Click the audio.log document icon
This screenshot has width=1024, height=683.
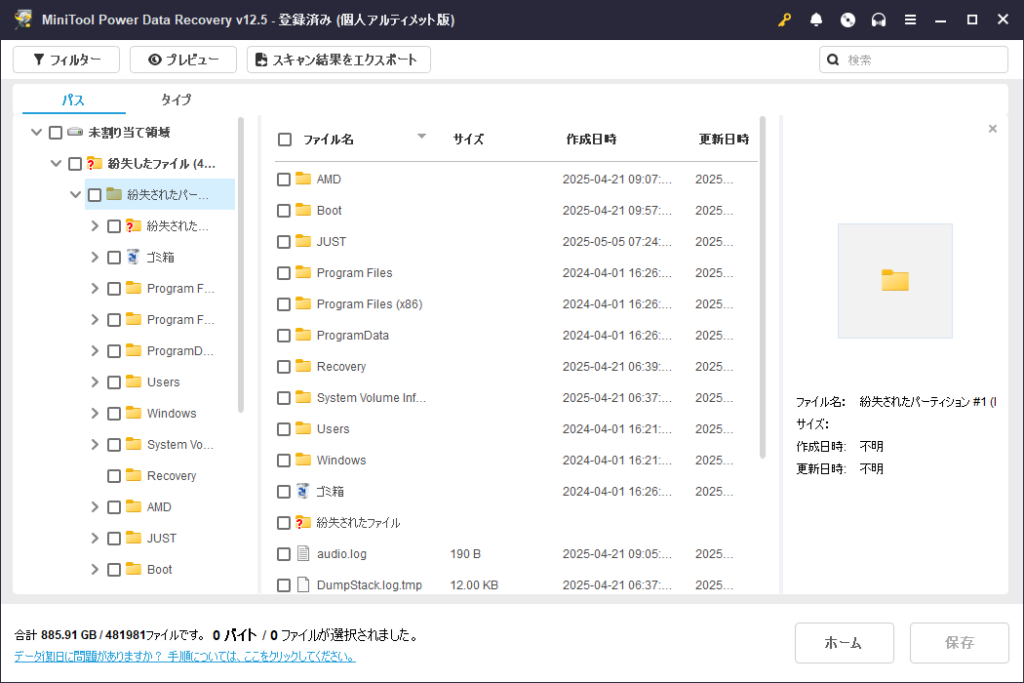coord(303,554)
